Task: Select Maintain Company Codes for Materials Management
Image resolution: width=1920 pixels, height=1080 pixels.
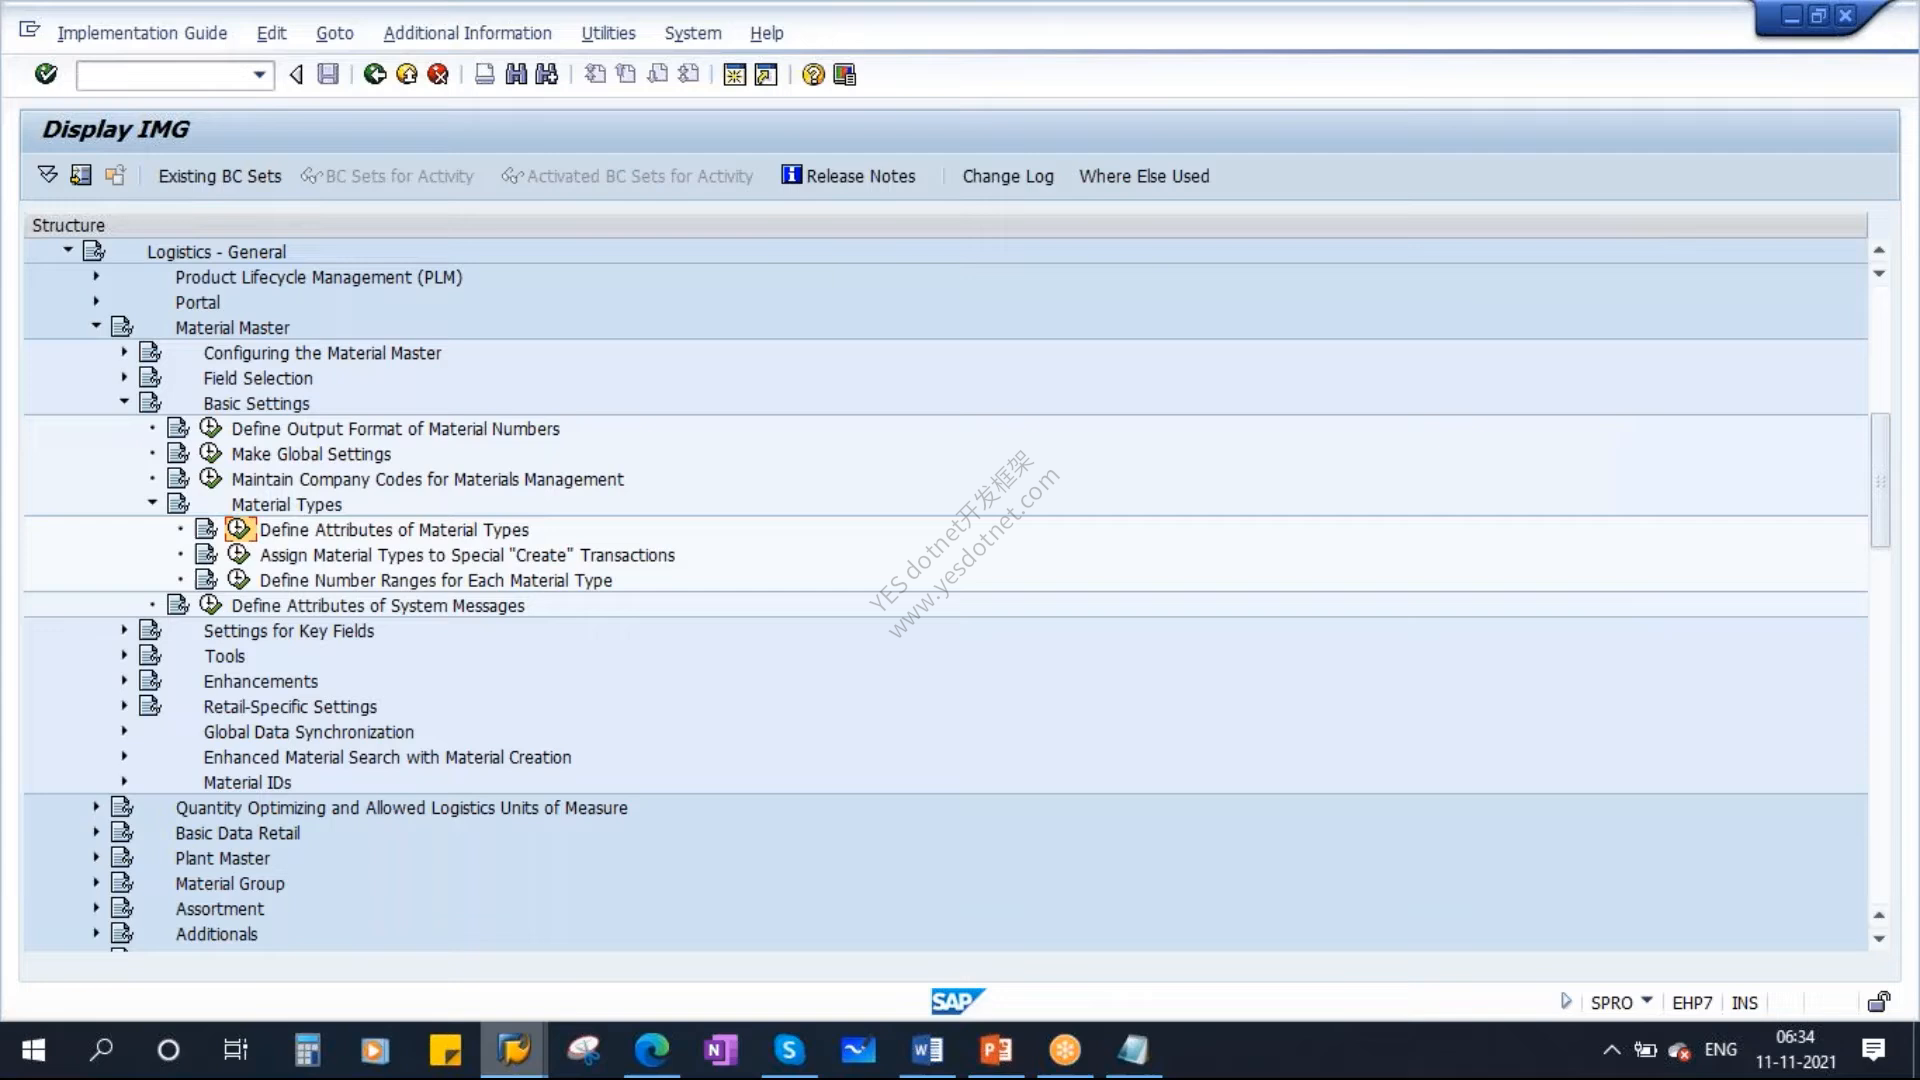Action: 427,479
